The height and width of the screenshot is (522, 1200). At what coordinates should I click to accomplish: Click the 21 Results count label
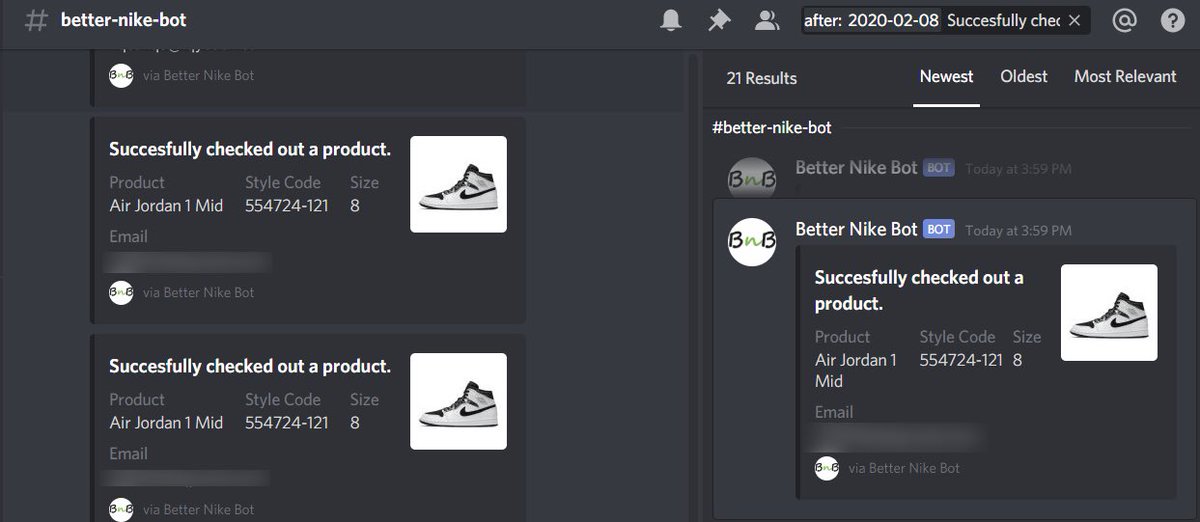[762, 78]
